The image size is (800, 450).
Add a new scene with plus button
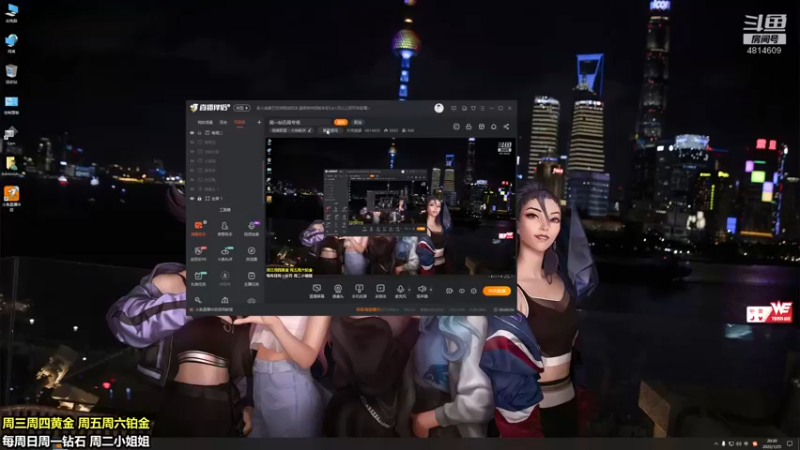259,122
